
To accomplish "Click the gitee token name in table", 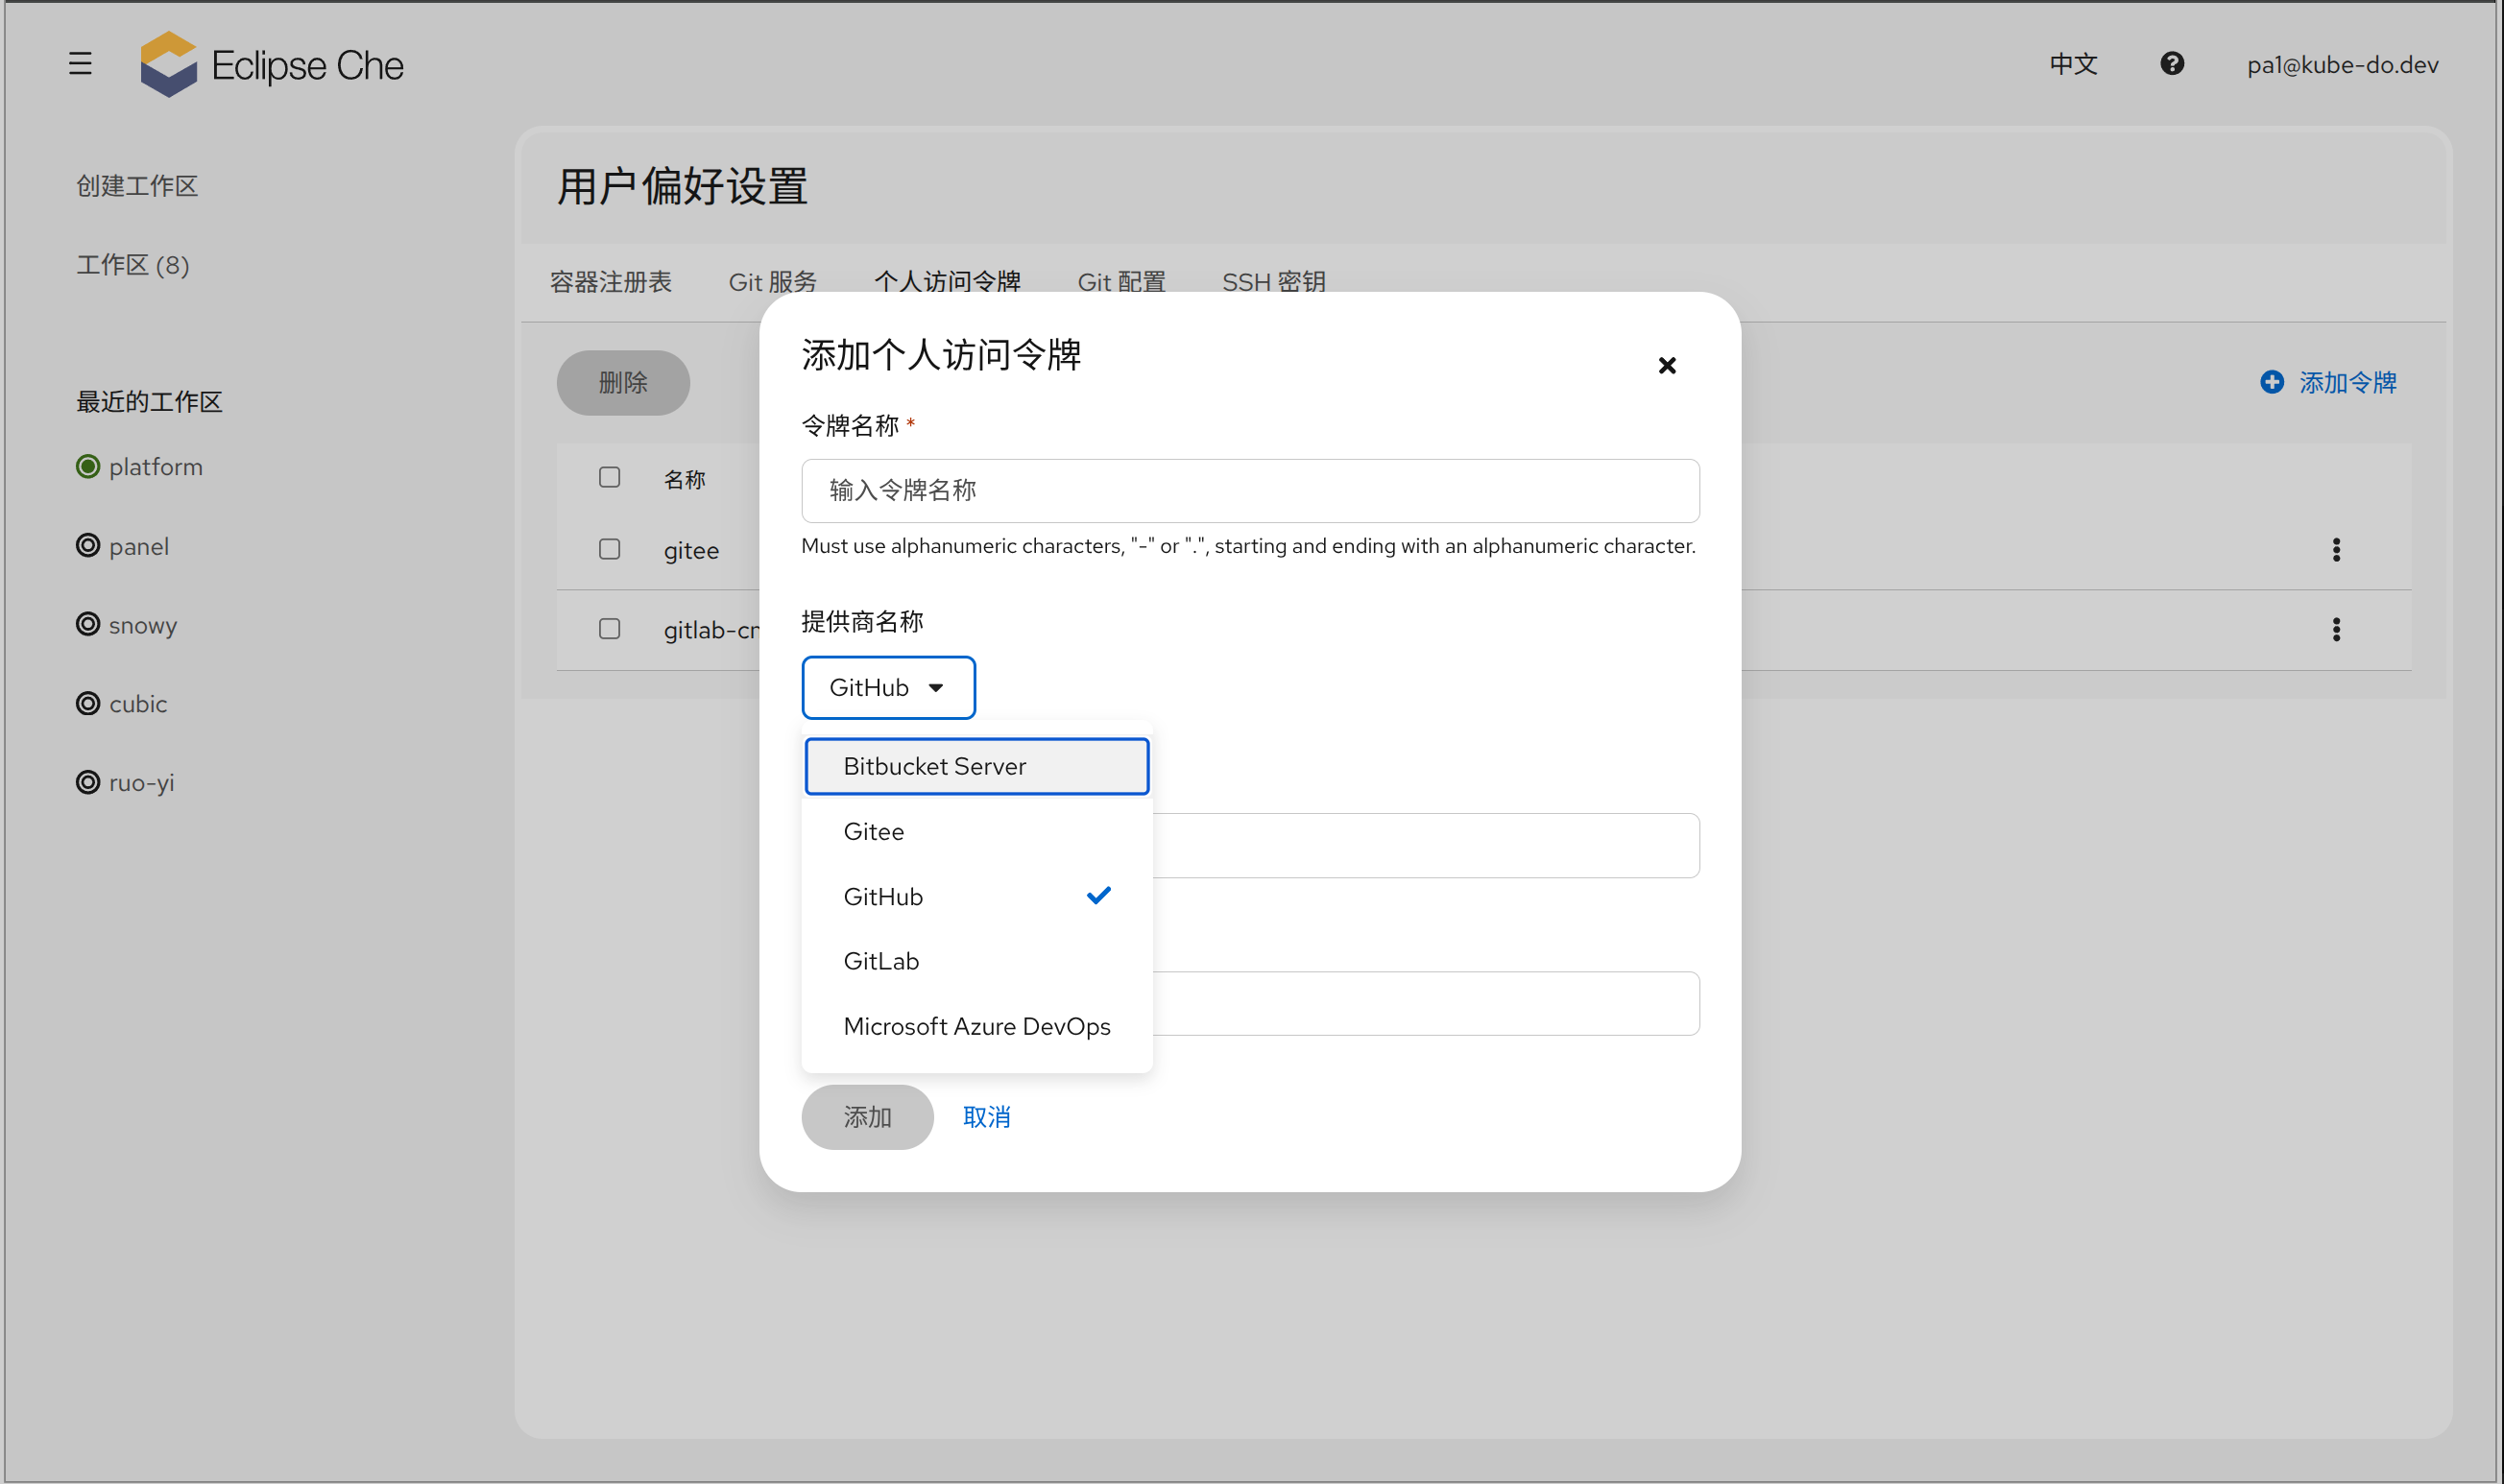I will [x=691, y=550].
